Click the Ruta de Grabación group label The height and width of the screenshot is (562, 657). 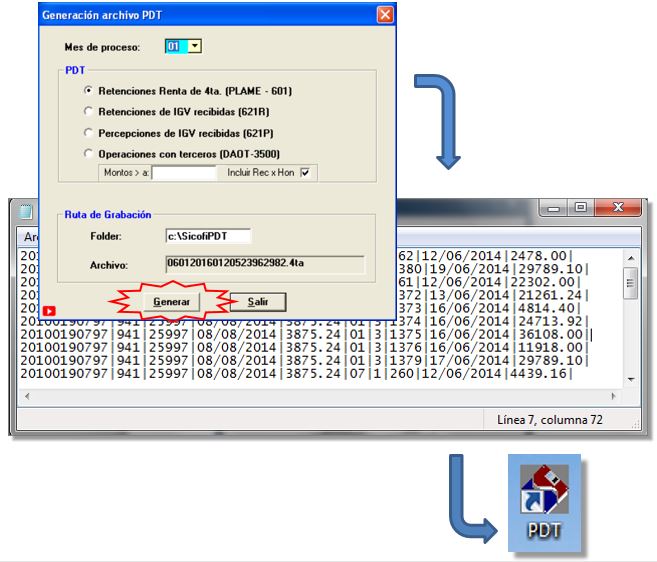pos(108,215)
